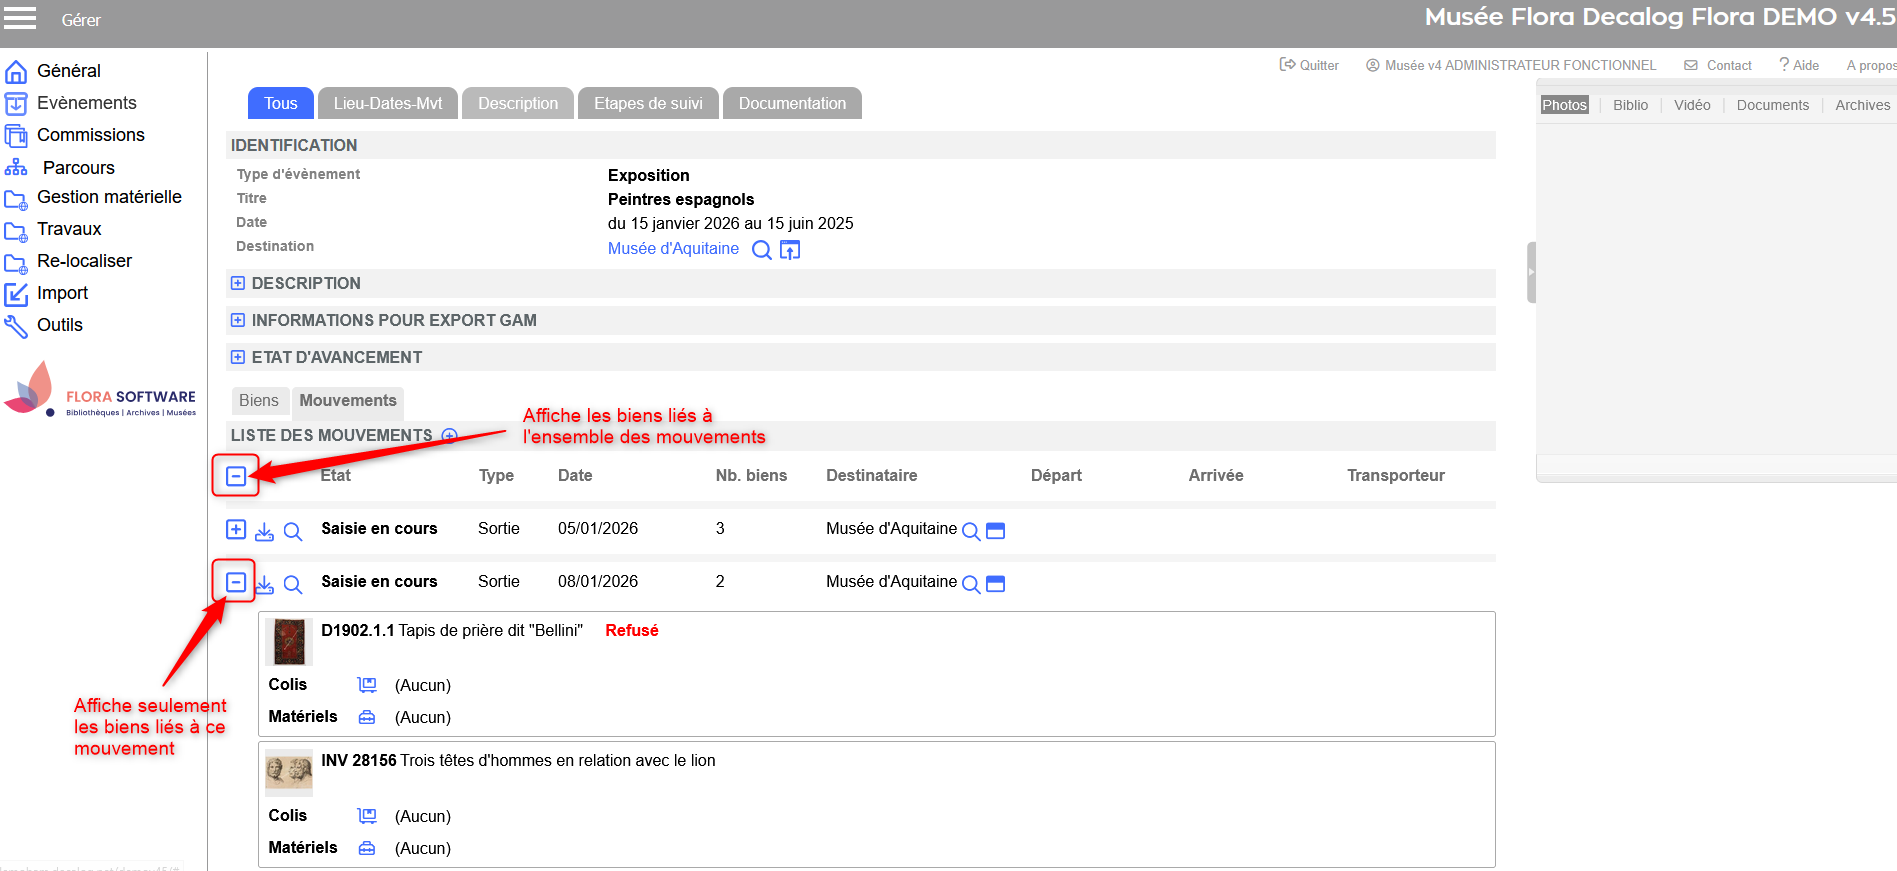Switch to the Etapes de suivi tab

648,103
